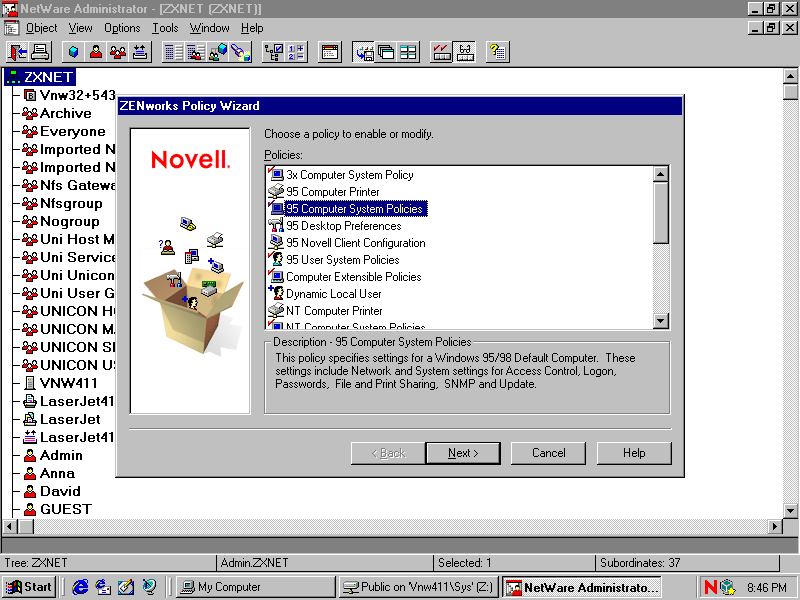800x600 pixels.
Task: Select NT Computer Printer policy
Action: pyautogui.click(x=334, y=311)
